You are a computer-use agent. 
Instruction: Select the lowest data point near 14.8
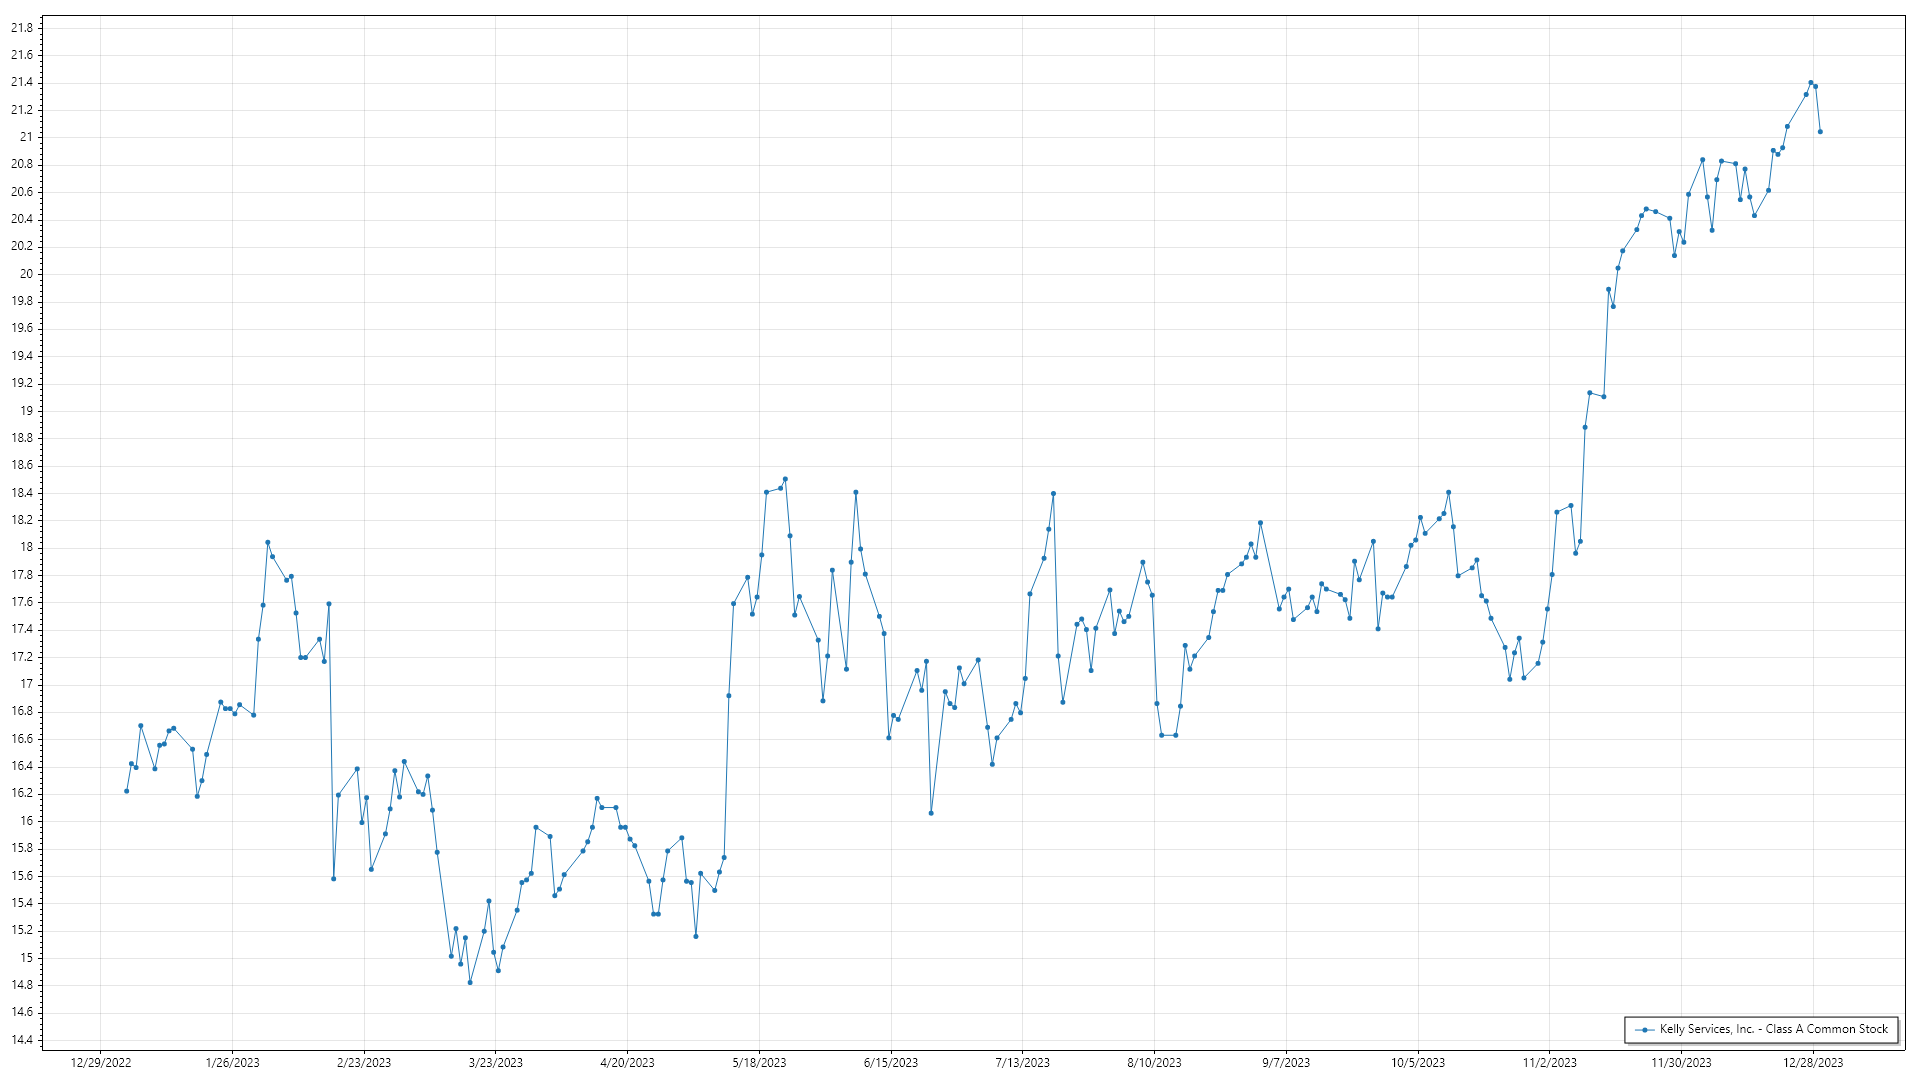coord(470,983)
